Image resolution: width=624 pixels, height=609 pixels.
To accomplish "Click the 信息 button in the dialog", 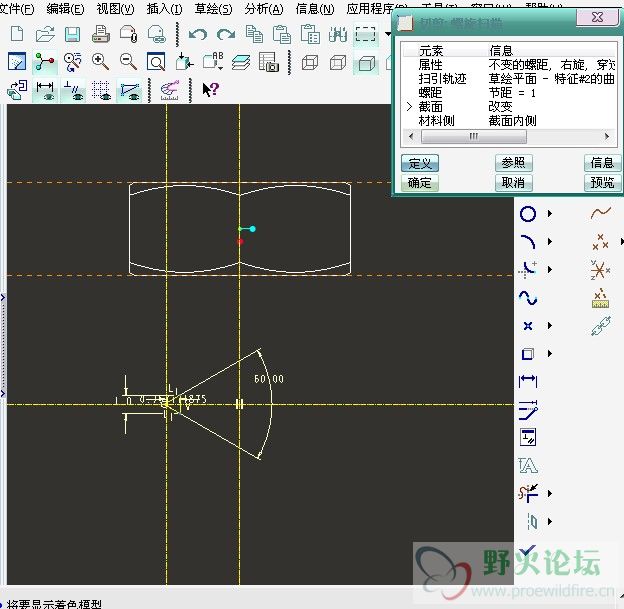I will [x=602, y=163].
